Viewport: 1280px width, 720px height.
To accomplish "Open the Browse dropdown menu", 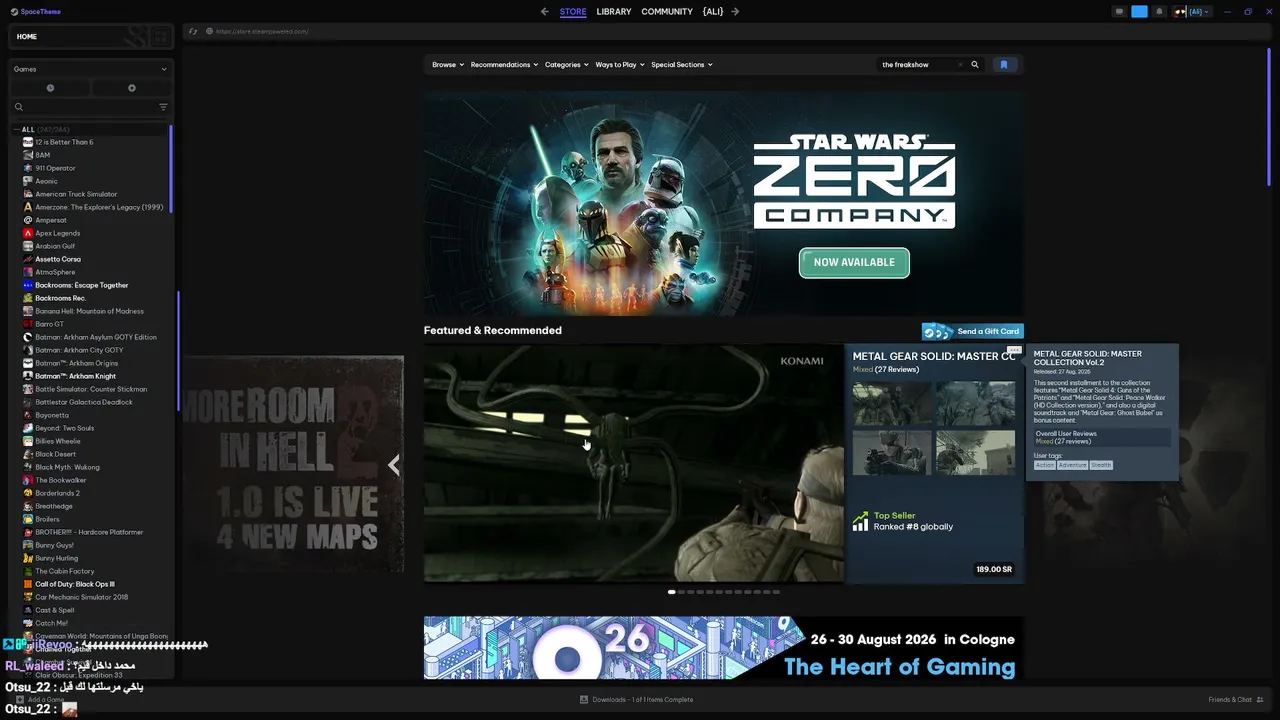I will [x=448, y=65].
